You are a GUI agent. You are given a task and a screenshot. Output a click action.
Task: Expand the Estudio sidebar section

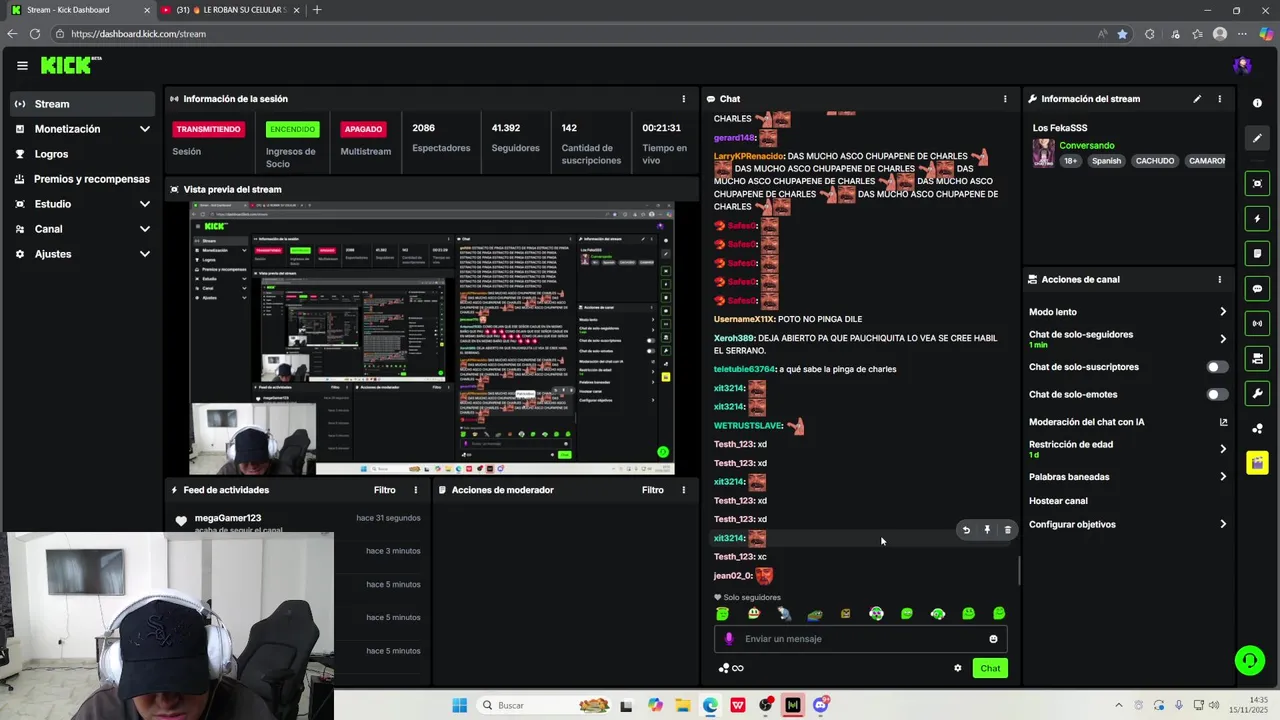(x=144, y=204)
